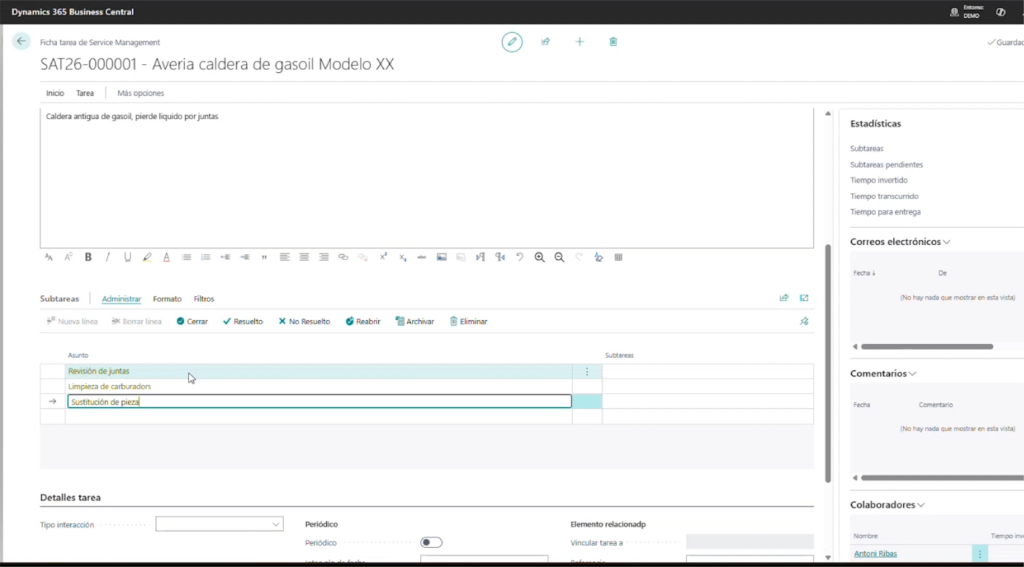Viewport: 1024px width, 567px height.
Task: Click the pencil edit icon
Action: click(512, 42)
